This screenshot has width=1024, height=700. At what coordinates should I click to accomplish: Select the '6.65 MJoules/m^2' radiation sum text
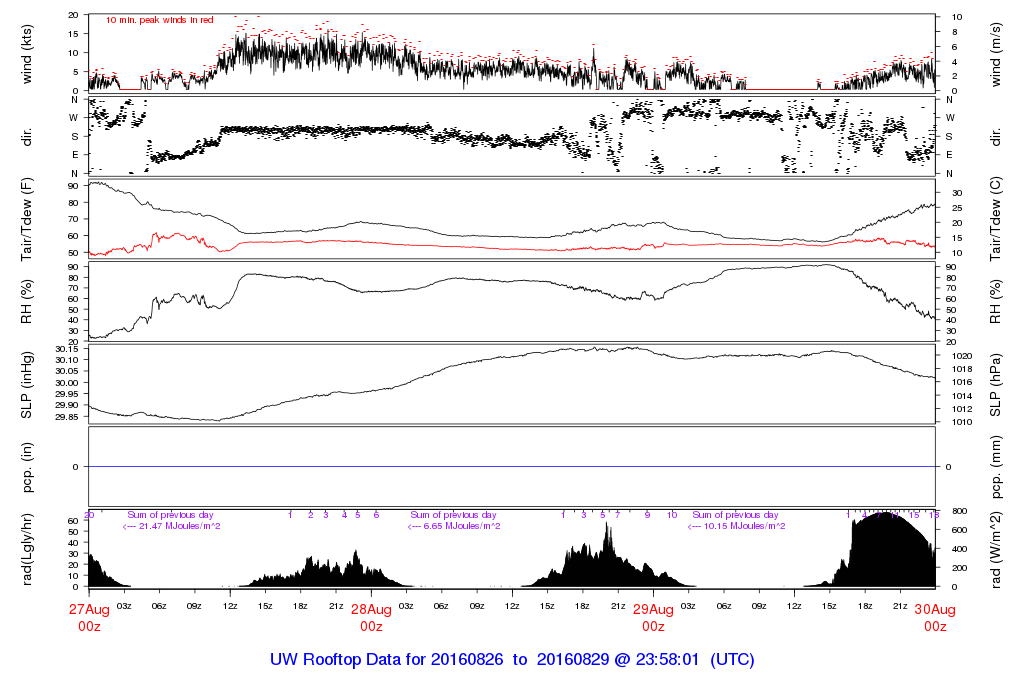point(462,526)
